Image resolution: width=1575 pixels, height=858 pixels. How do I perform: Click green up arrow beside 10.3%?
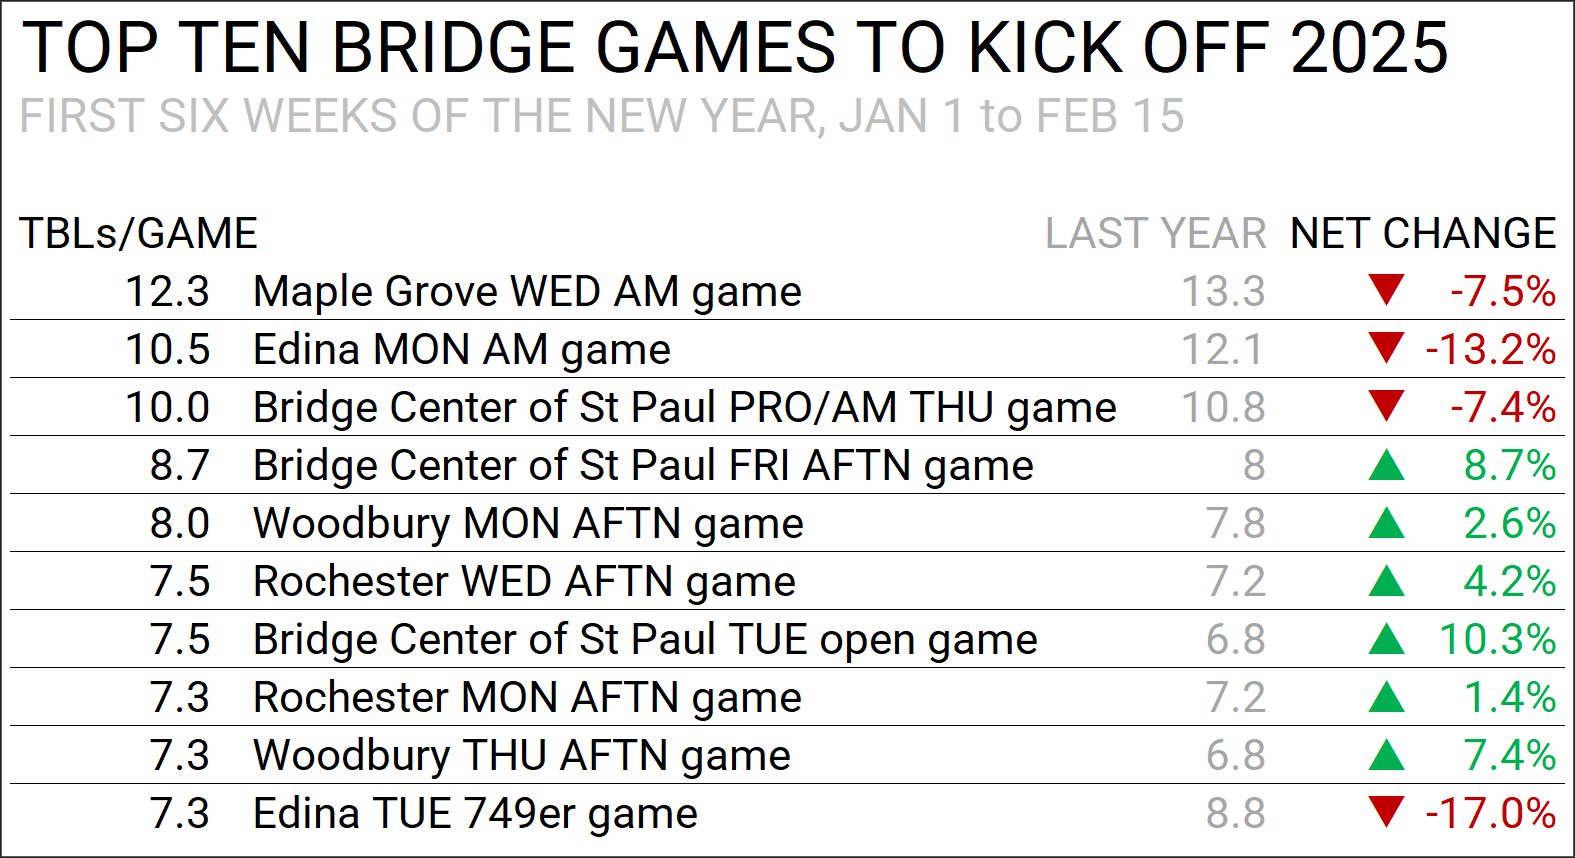(1387, 638)
